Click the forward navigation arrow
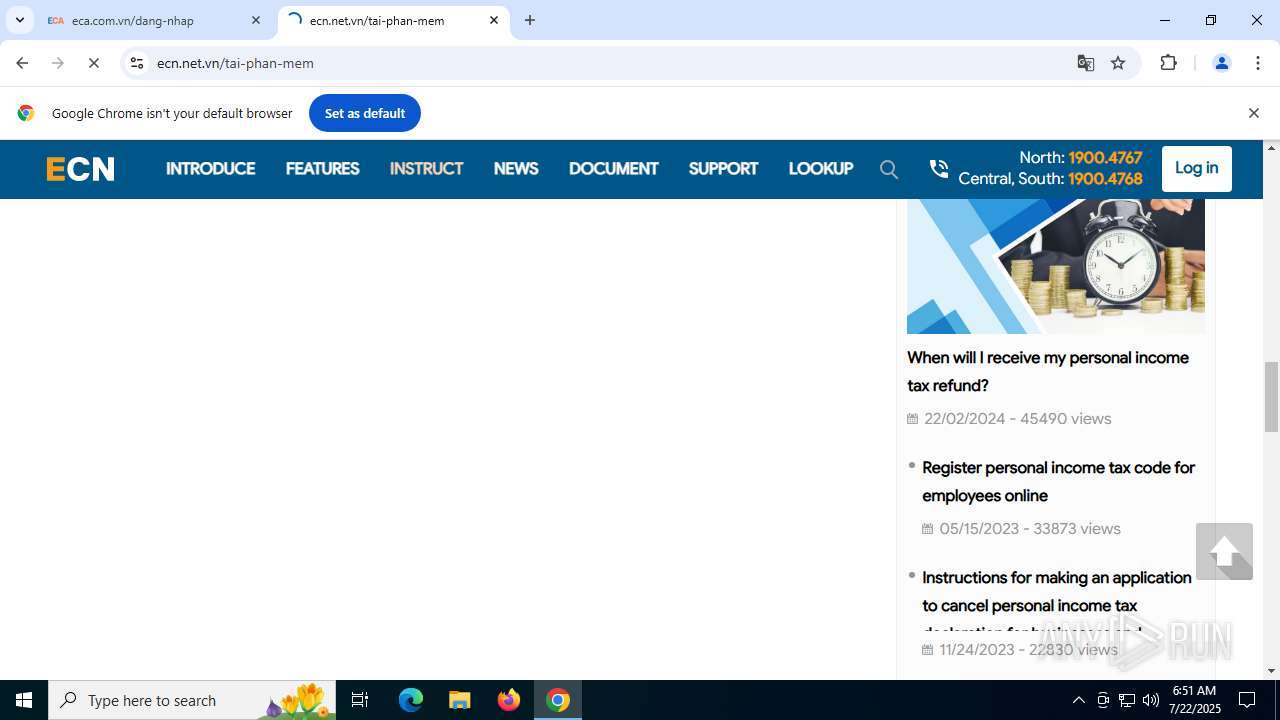1280x720 pixels. click(58, 63)
